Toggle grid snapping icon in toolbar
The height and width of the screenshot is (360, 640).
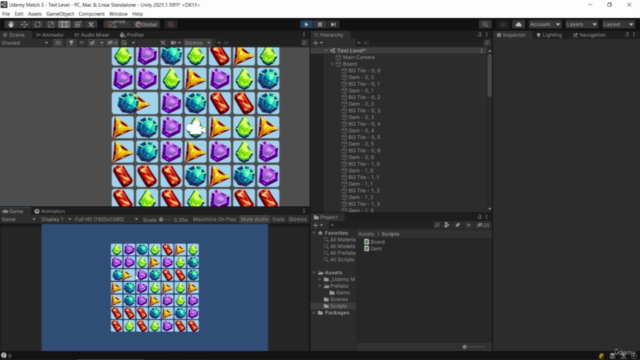(171, 24)
